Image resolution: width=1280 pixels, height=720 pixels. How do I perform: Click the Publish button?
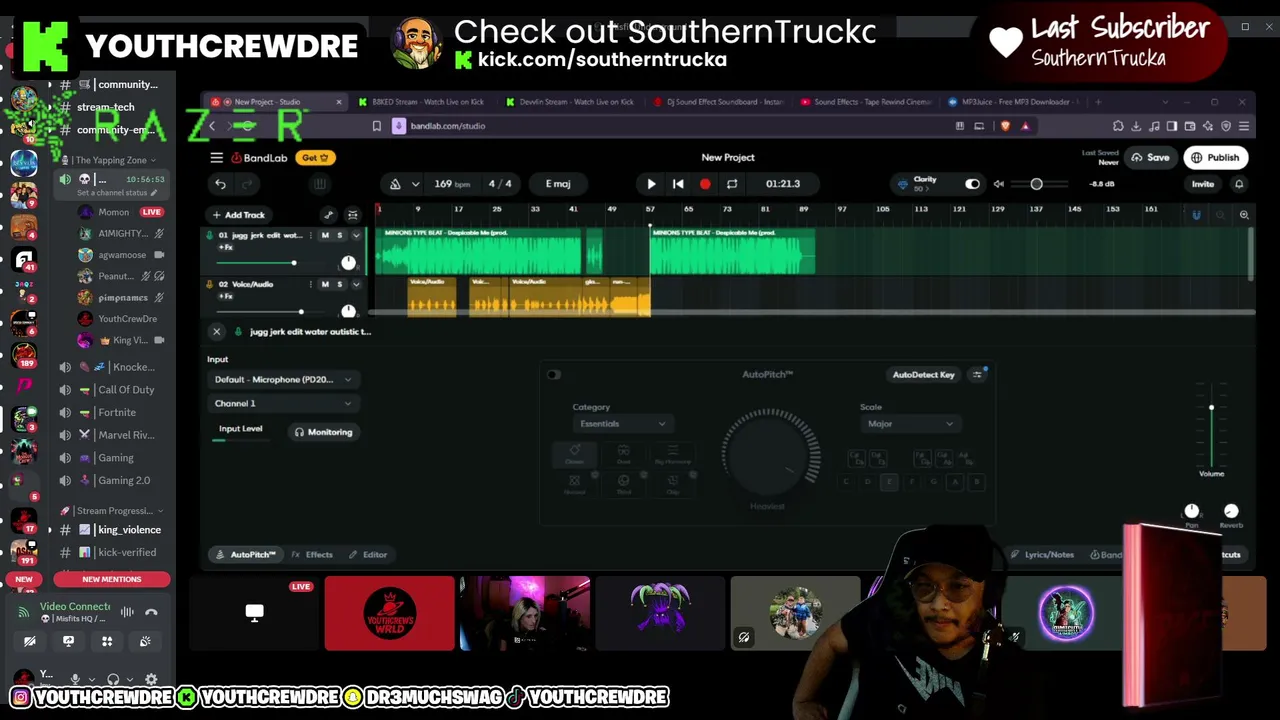pos(1215,157)
